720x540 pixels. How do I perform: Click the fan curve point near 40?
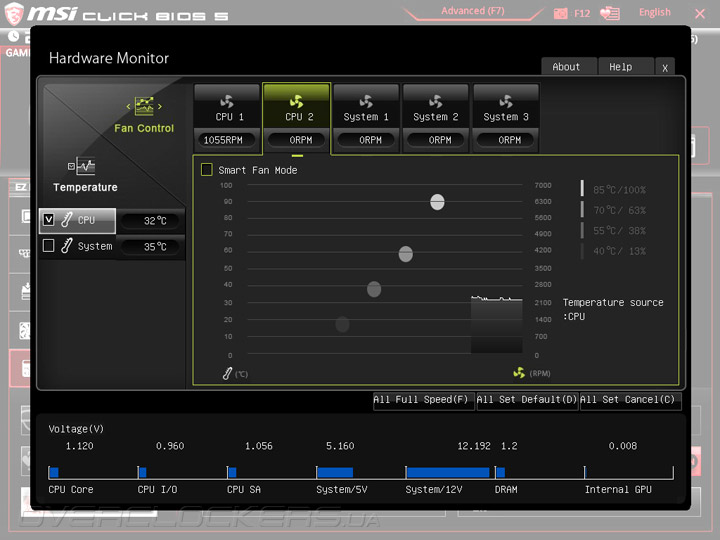[374, 289]
